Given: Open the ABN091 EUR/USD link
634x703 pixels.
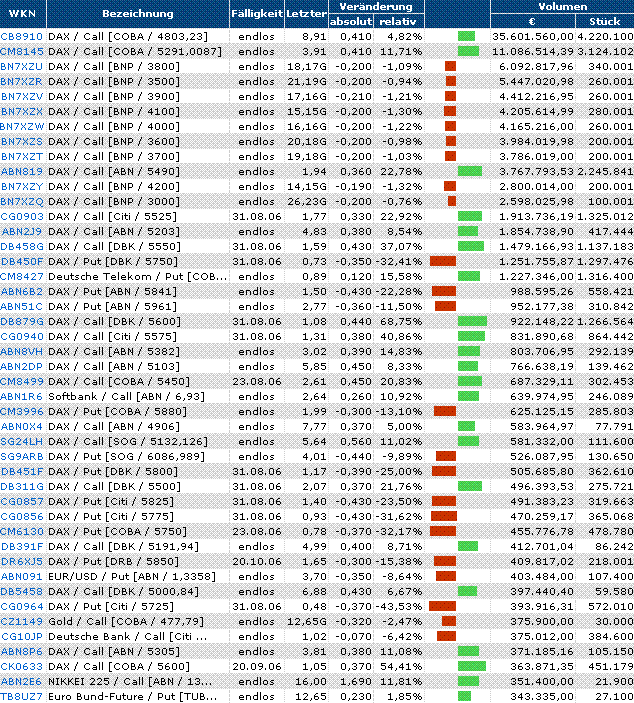Looking at the screenshot, I should point(22,577).
